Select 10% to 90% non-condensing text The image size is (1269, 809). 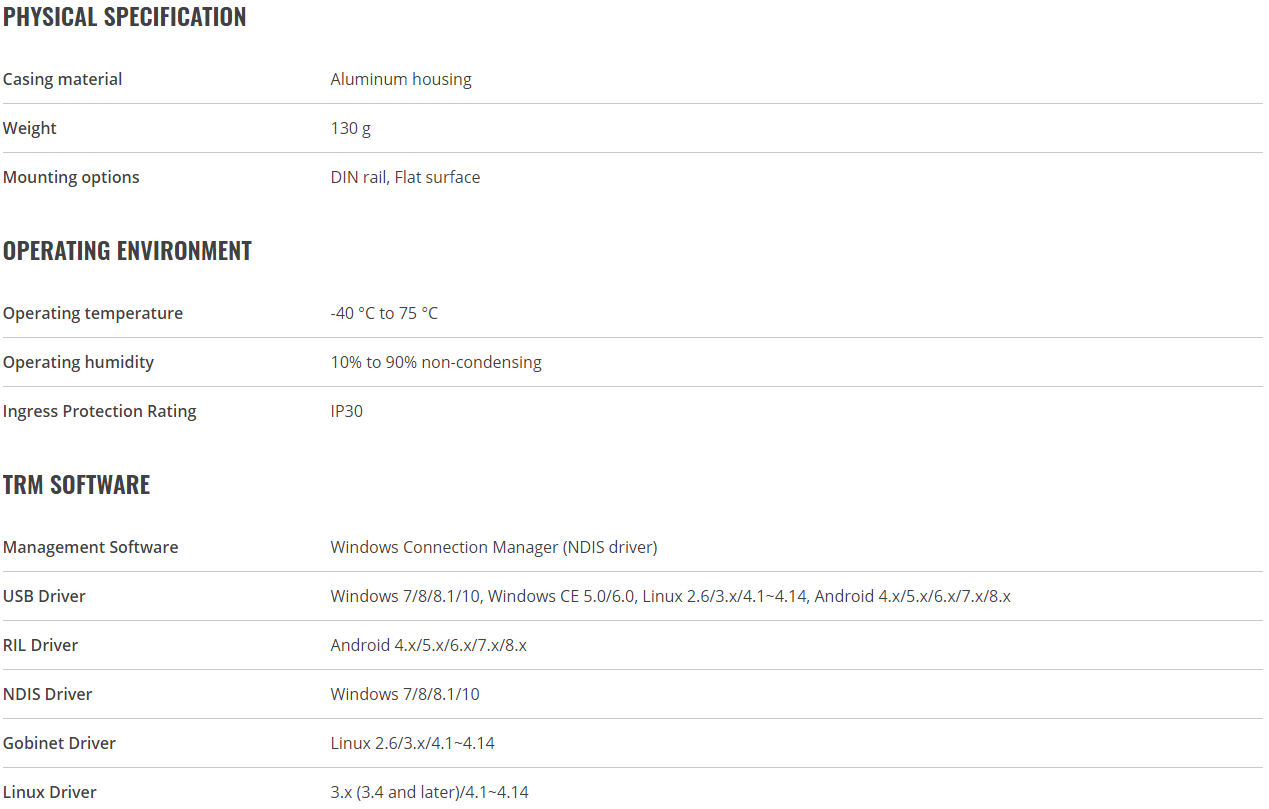point(436,362)
